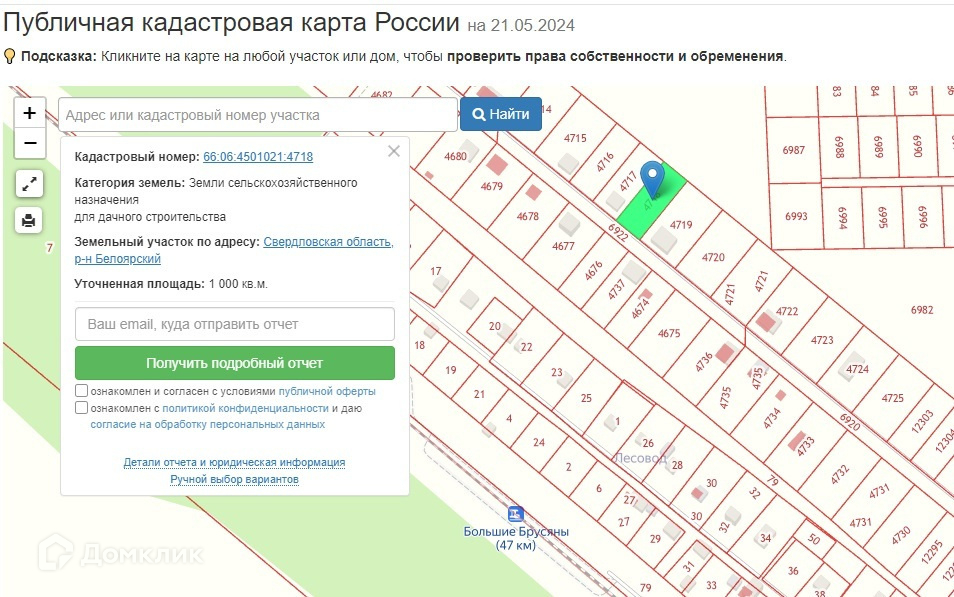
Task: Select parcel 4730 on the map
Action: coord(901,535)
